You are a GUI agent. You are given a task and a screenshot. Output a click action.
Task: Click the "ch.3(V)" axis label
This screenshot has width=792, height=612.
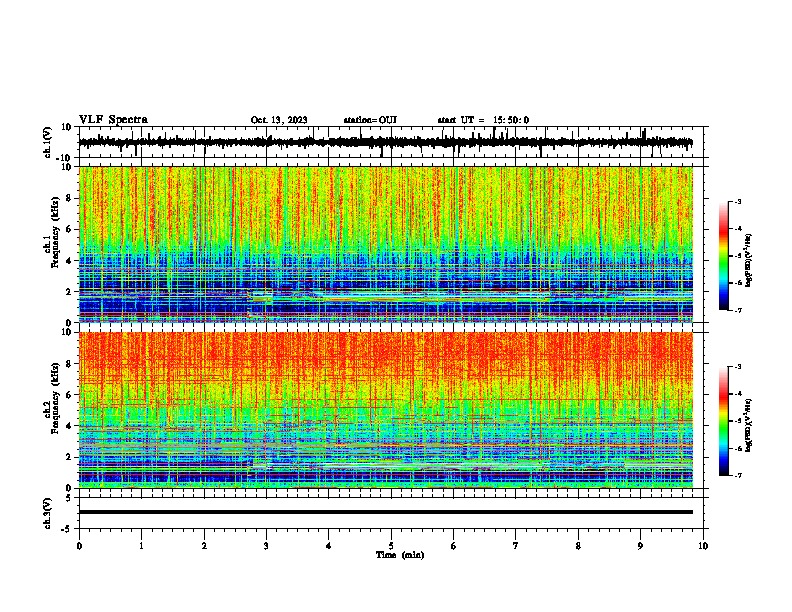[x=47, y=513]
